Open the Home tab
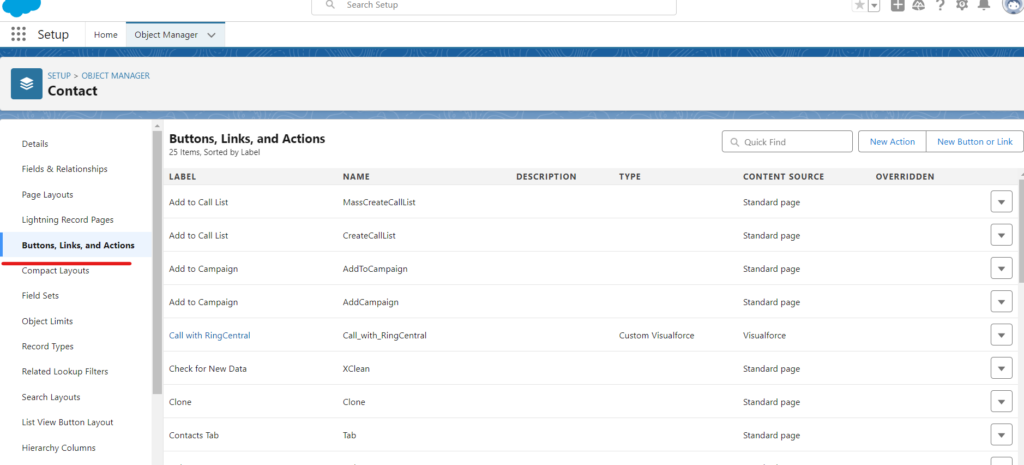The height and width of the screenshot is (465, 1024). (106, 35)
